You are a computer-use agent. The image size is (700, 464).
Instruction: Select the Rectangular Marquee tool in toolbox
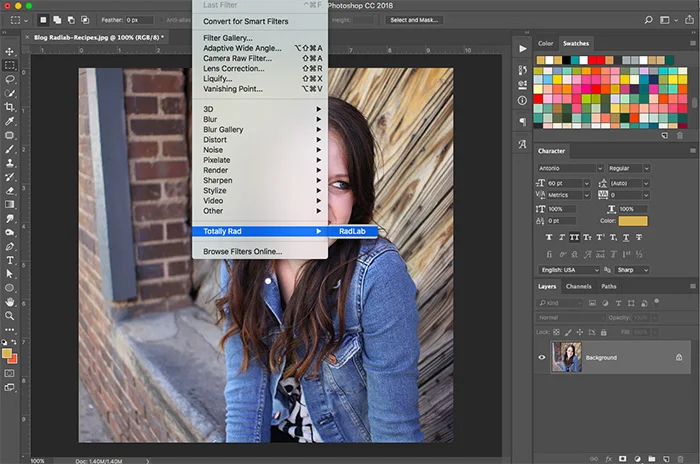pyautogui.click(x=9, y=65)
